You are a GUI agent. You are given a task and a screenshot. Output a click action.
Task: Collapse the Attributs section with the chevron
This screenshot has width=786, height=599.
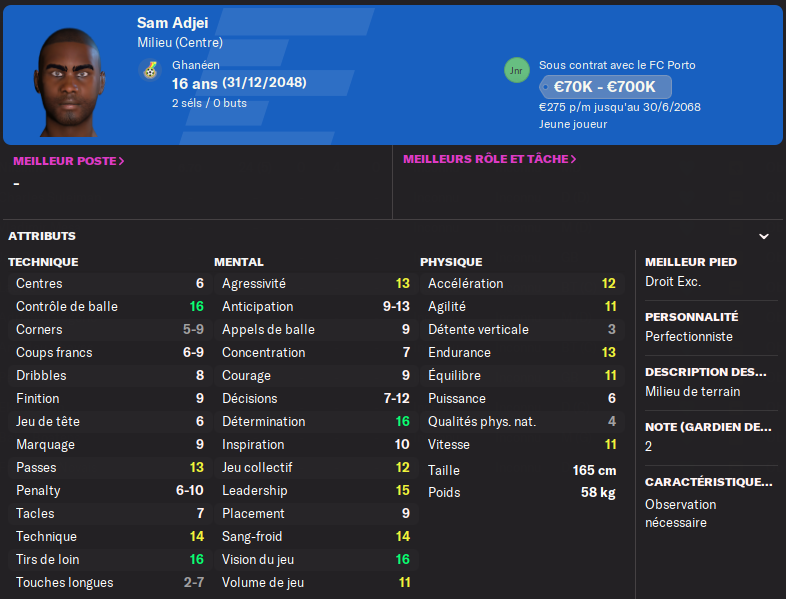[x=763, y=236]
